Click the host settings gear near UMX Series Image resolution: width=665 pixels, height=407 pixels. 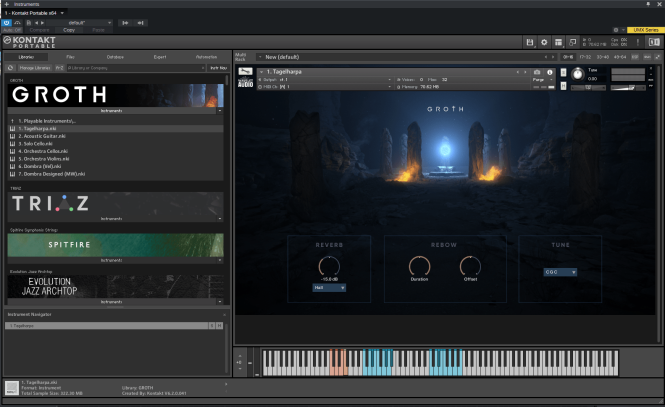[x=616, y=30]
